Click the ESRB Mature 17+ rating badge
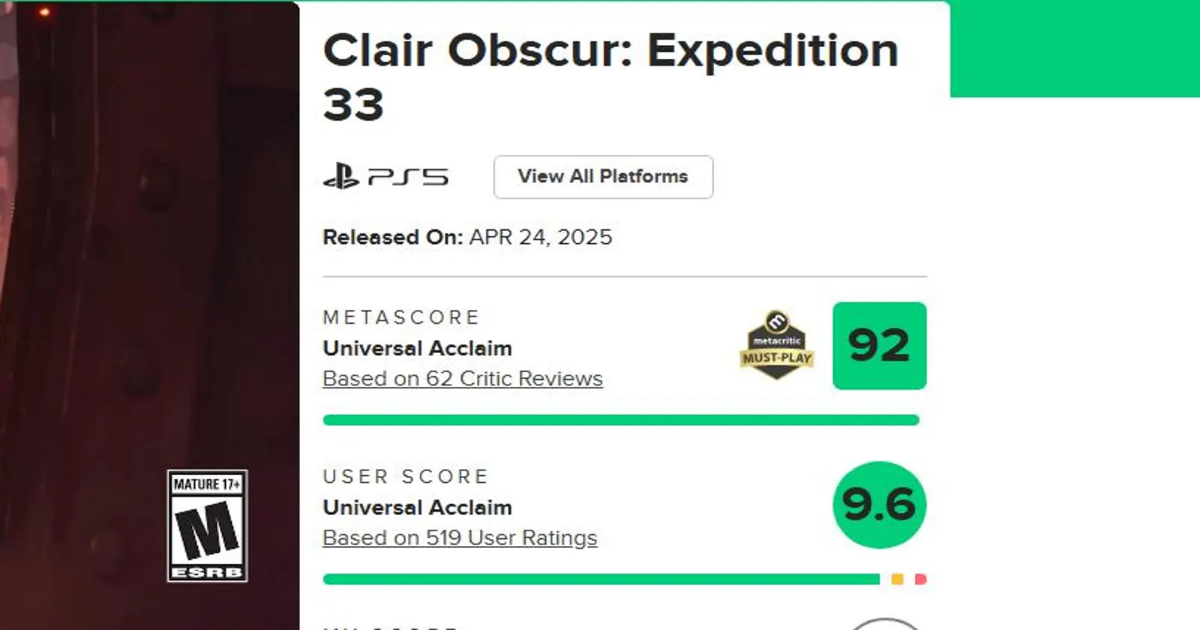 (207, 526)
